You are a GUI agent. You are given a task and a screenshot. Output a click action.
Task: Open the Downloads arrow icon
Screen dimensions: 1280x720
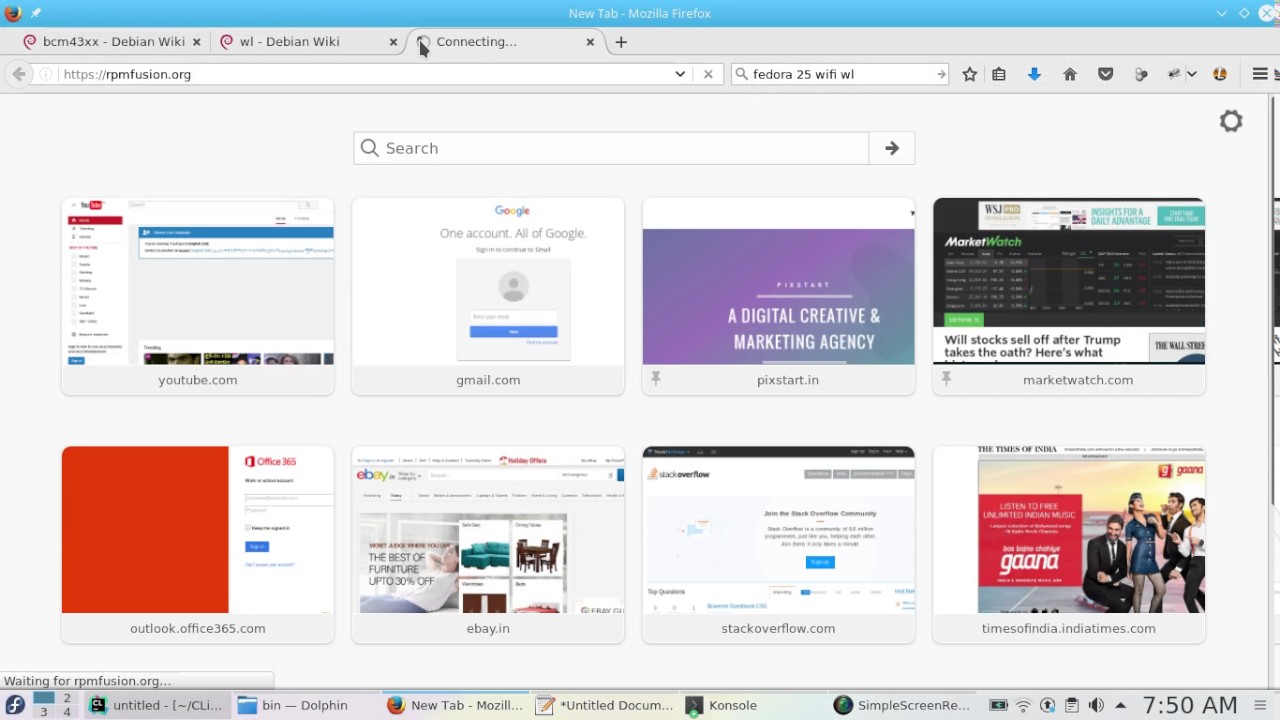click(1034, 74)
